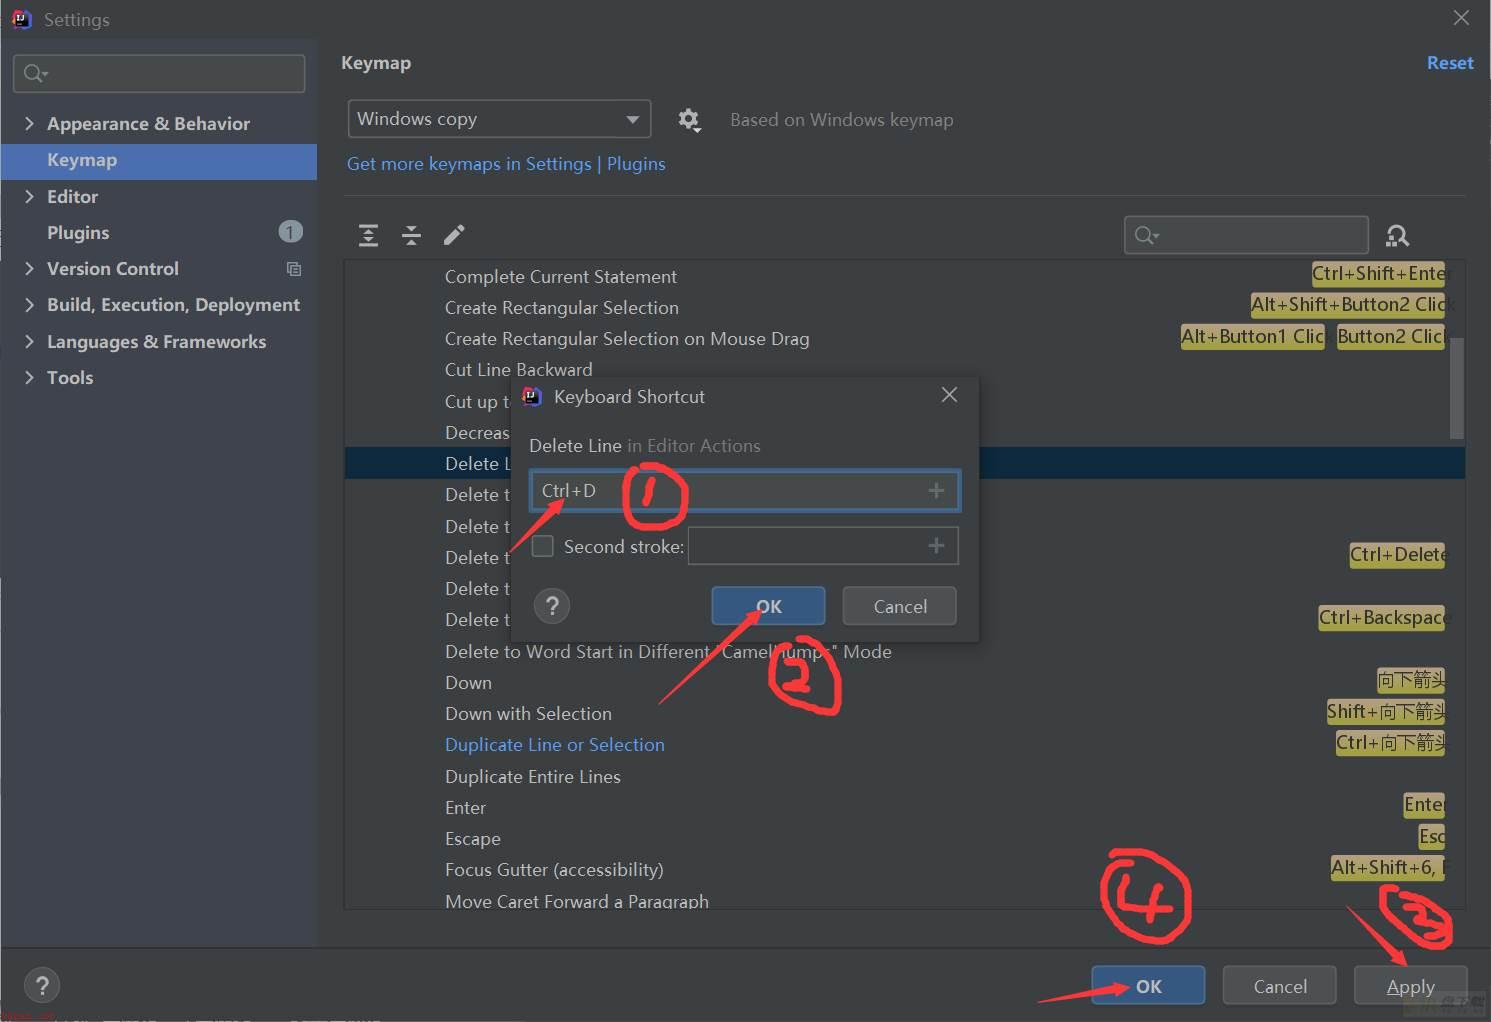
Task: Click the Apply button
Action: [x=1411, y=986]
